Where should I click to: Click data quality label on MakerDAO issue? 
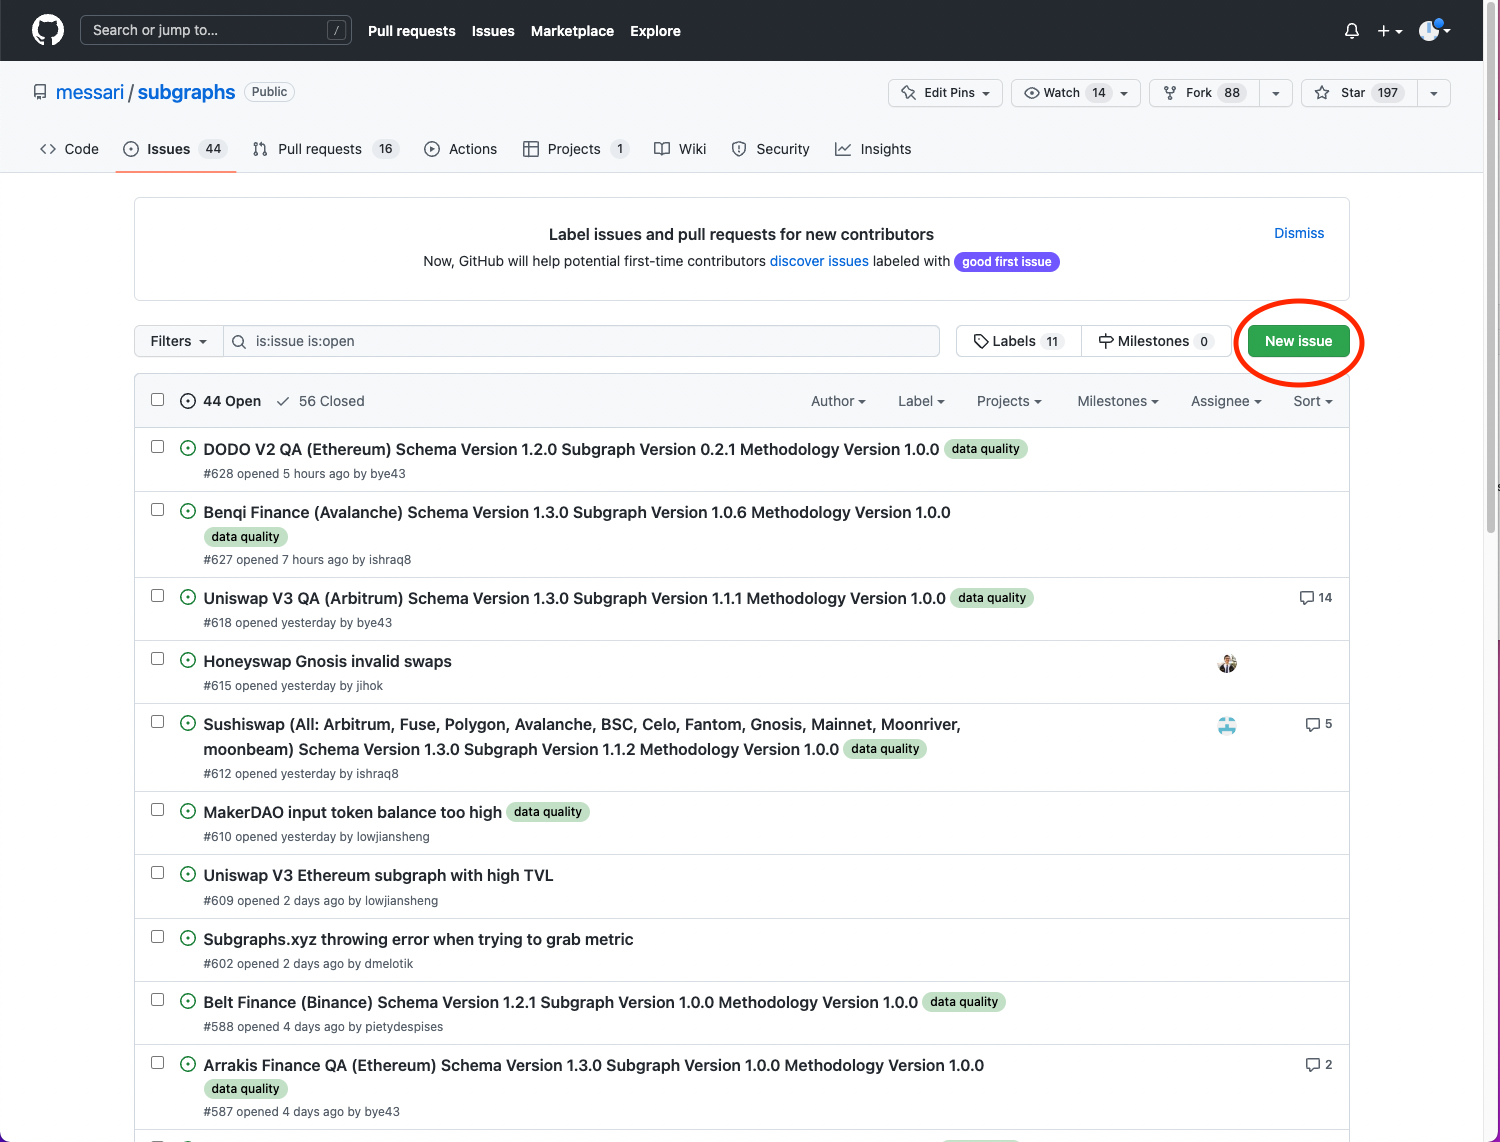(x=548, y=812)
